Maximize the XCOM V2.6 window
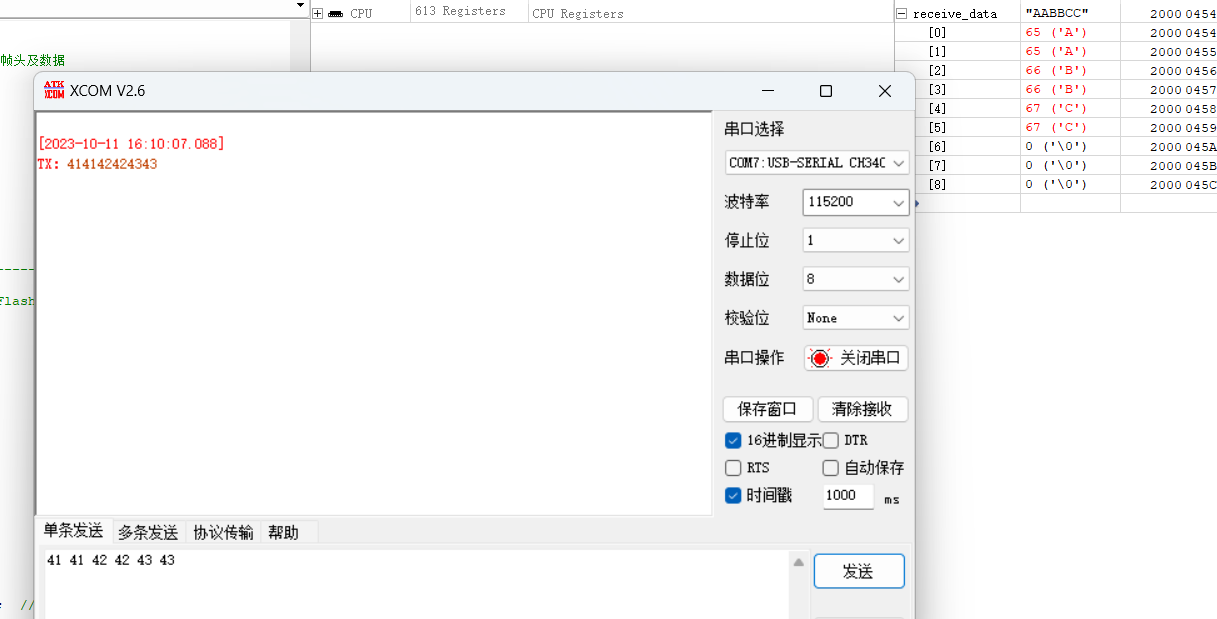Viewport: 1217px width, 619px height. pyautogui.click(x=826, y=91)
